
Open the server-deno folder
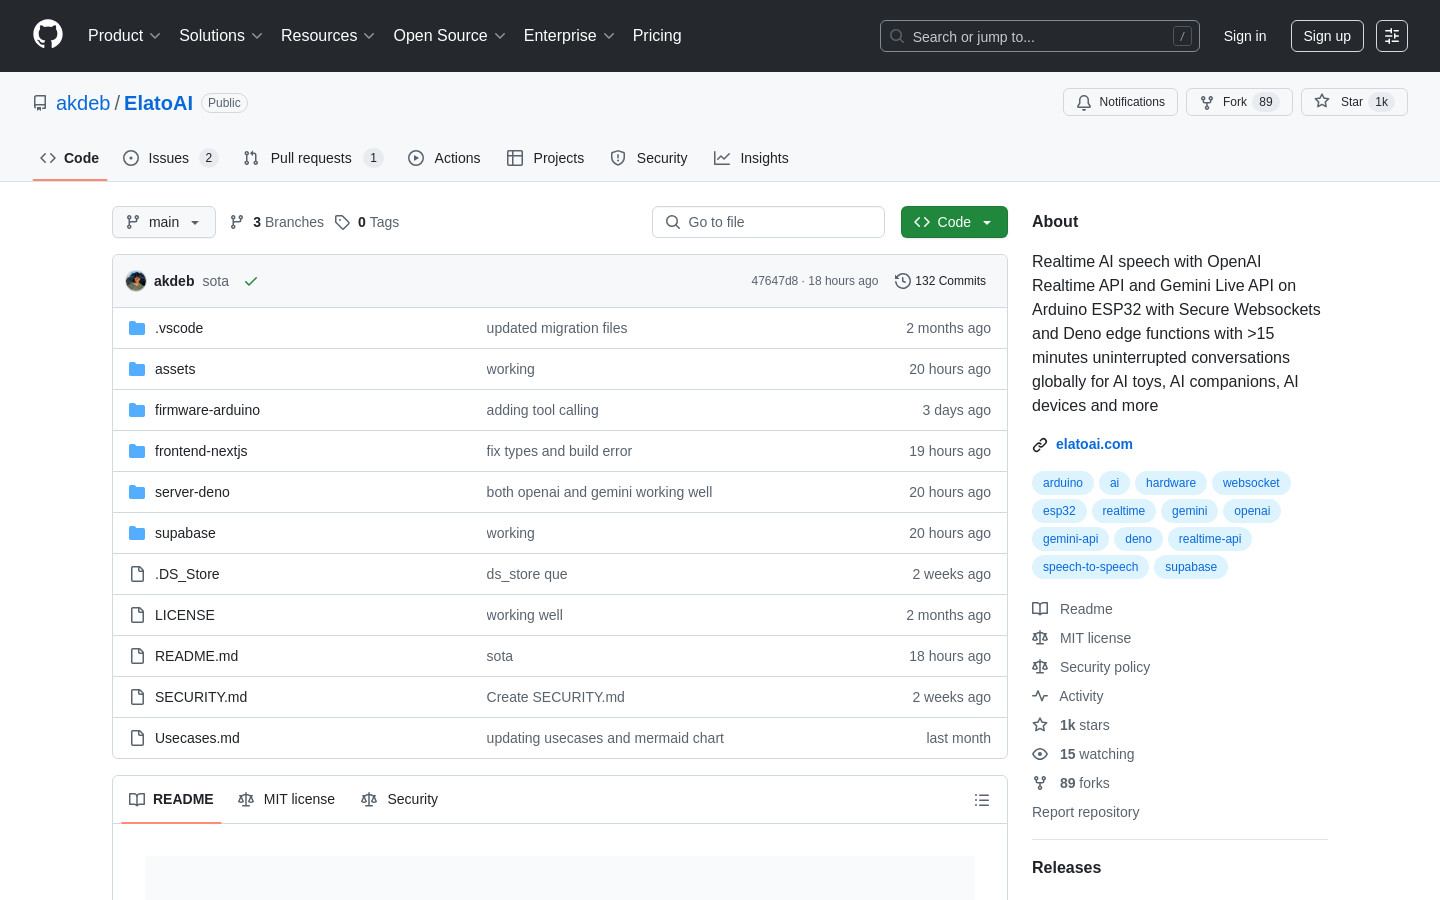pos(192,492)
